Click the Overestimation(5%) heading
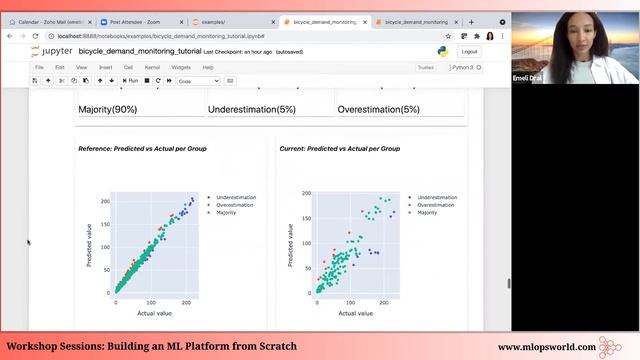Viewport: 640px width, 360px height. pos(378,109)
